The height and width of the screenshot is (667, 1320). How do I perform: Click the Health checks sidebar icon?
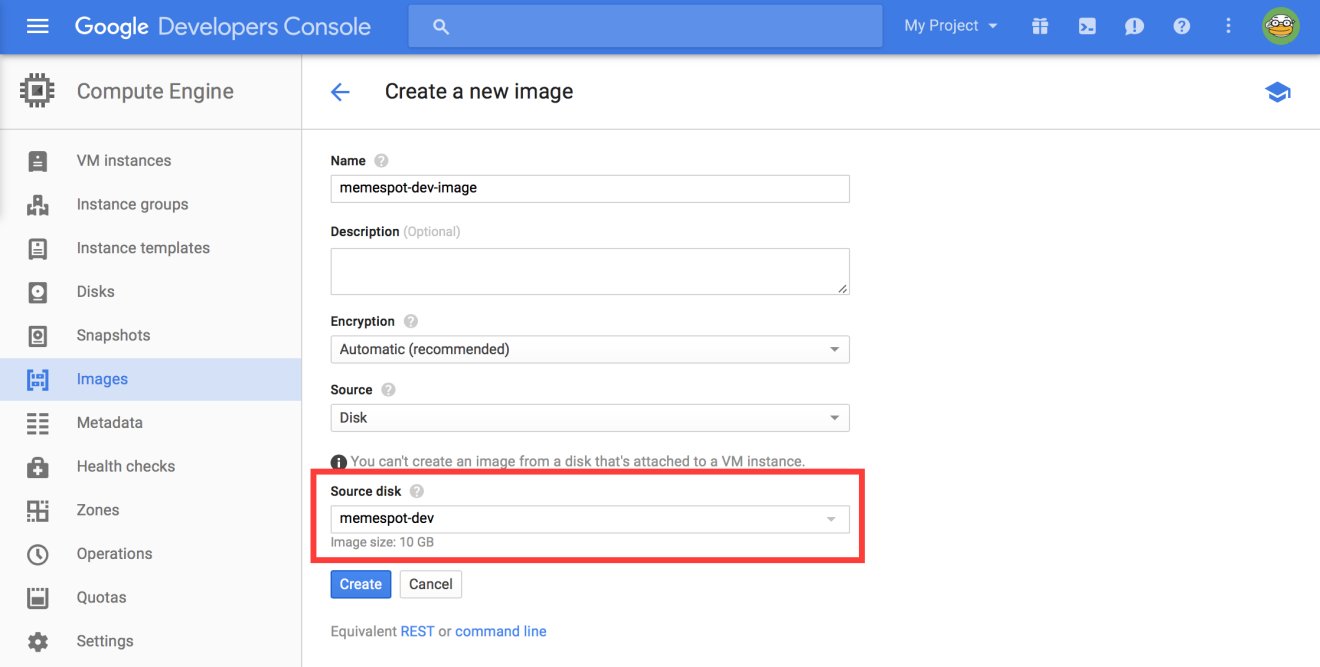coord(38,467)
